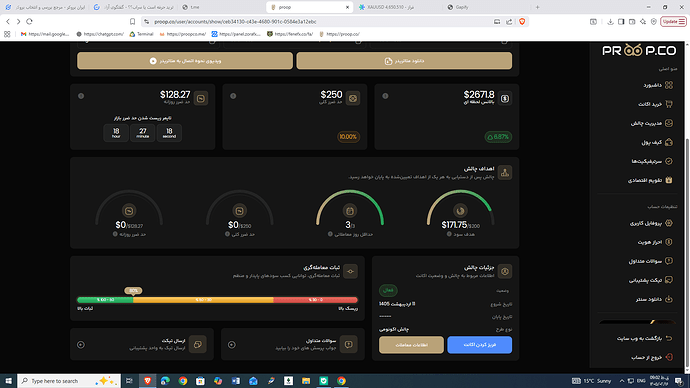Click the 18 hour countdown box
Viewport: 690px width, 388px height.
click(x=116, y=133)
